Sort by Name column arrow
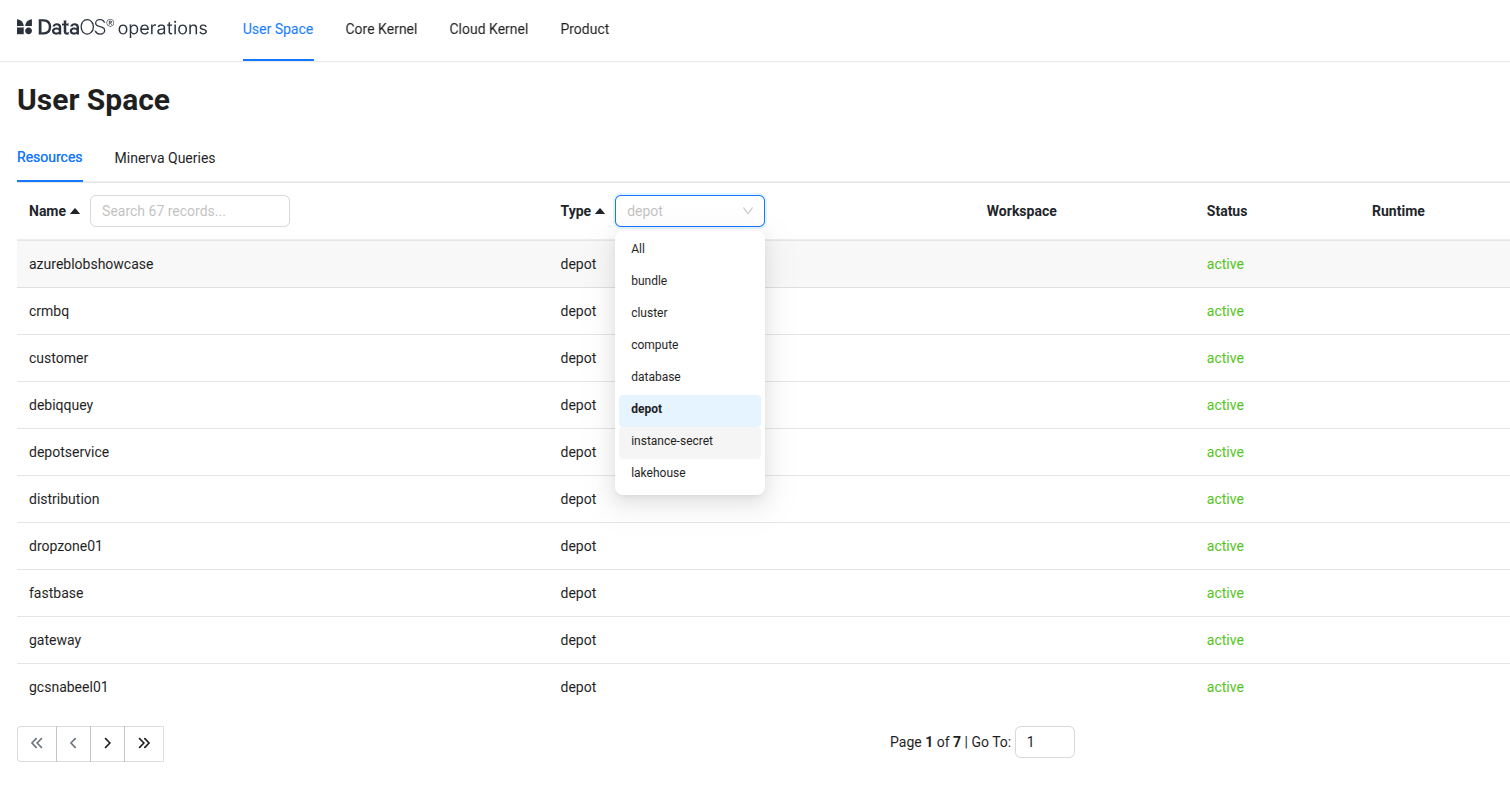The width and height of the screenshot is (1510, 812). (x=75, y=211)
